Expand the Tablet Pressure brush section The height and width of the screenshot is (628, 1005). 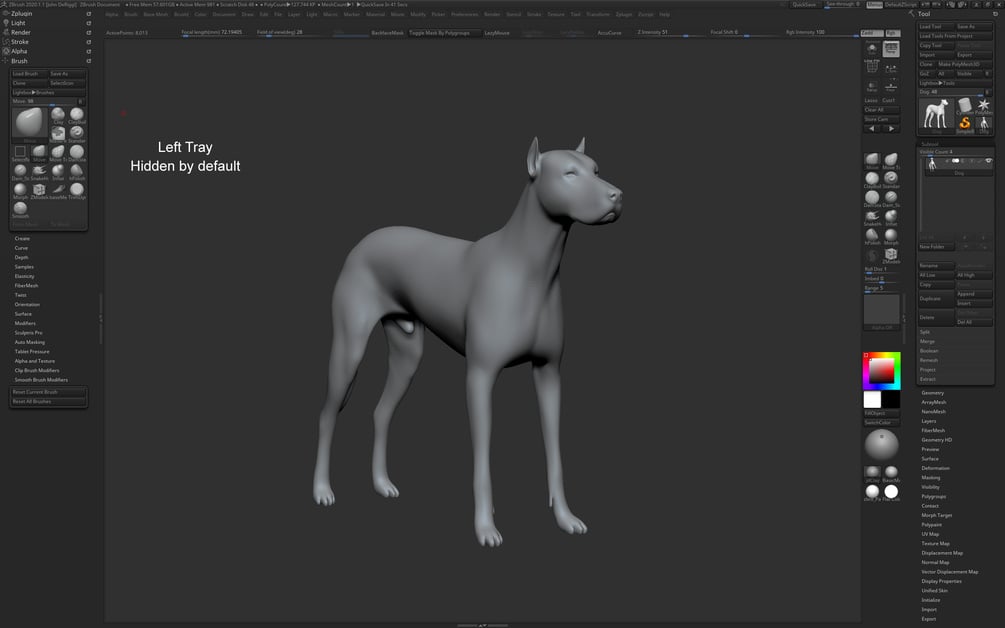point(32,352)
